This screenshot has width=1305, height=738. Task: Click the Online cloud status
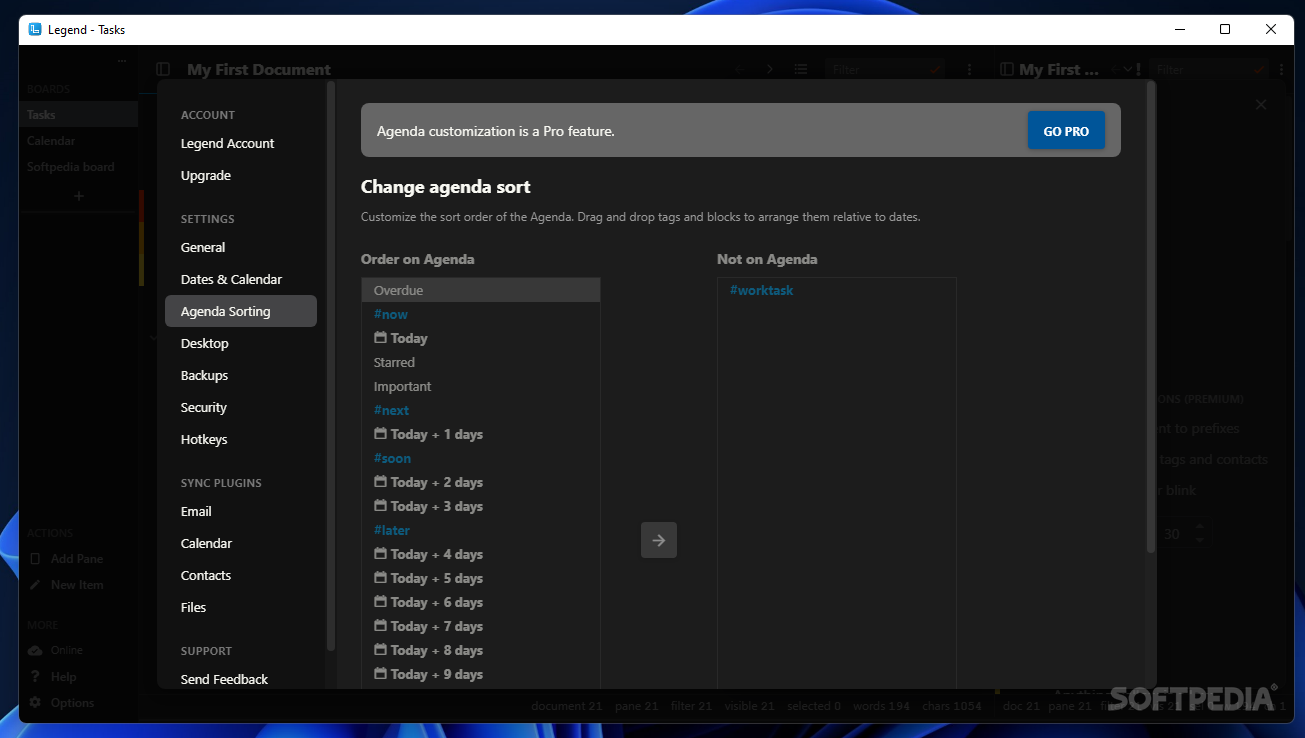(x=56, y=650)
